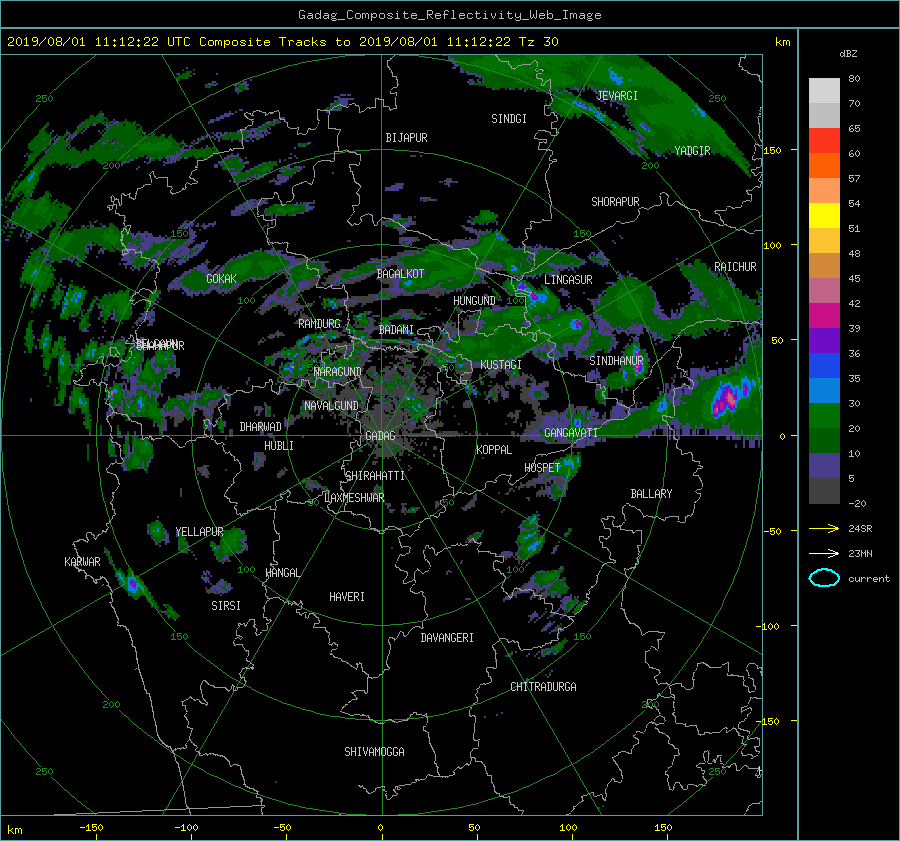Click the HUNGUND city label
Screen dimensions: 900x841
(x=474, y=301)
